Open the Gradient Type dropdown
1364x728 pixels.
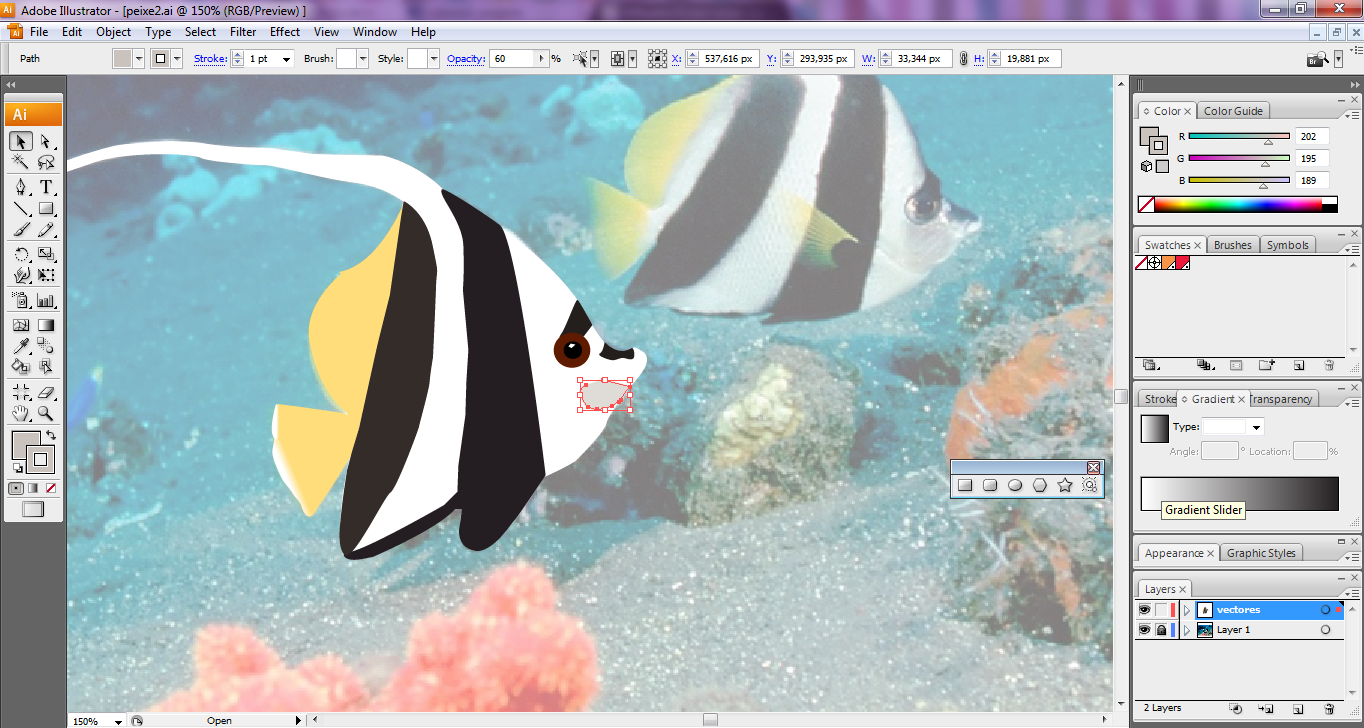click(1257, 427)
